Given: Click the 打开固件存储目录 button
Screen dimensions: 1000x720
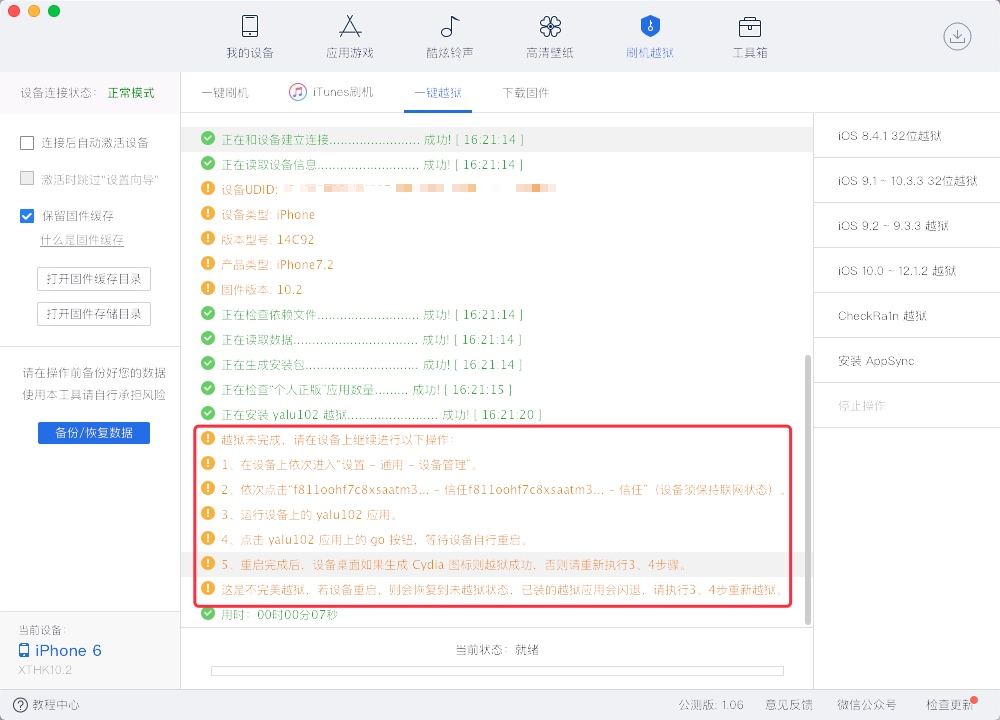Looking at the screenshot, I should point(94,314).
